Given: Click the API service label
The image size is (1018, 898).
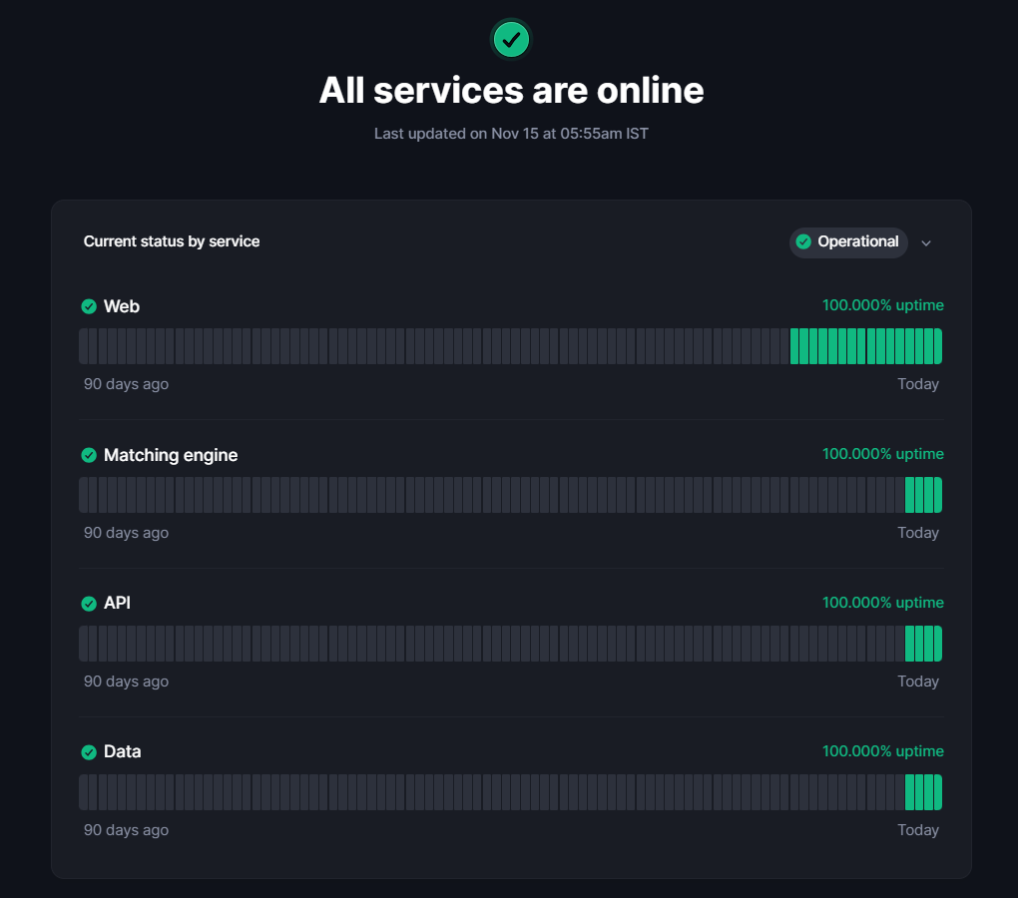Looking at the screenshot, I should [x=117, y=604].
